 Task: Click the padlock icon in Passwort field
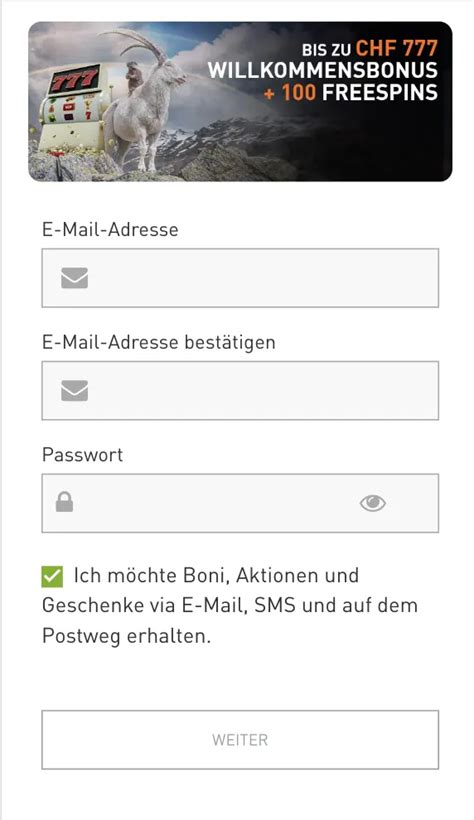point(64,502)
